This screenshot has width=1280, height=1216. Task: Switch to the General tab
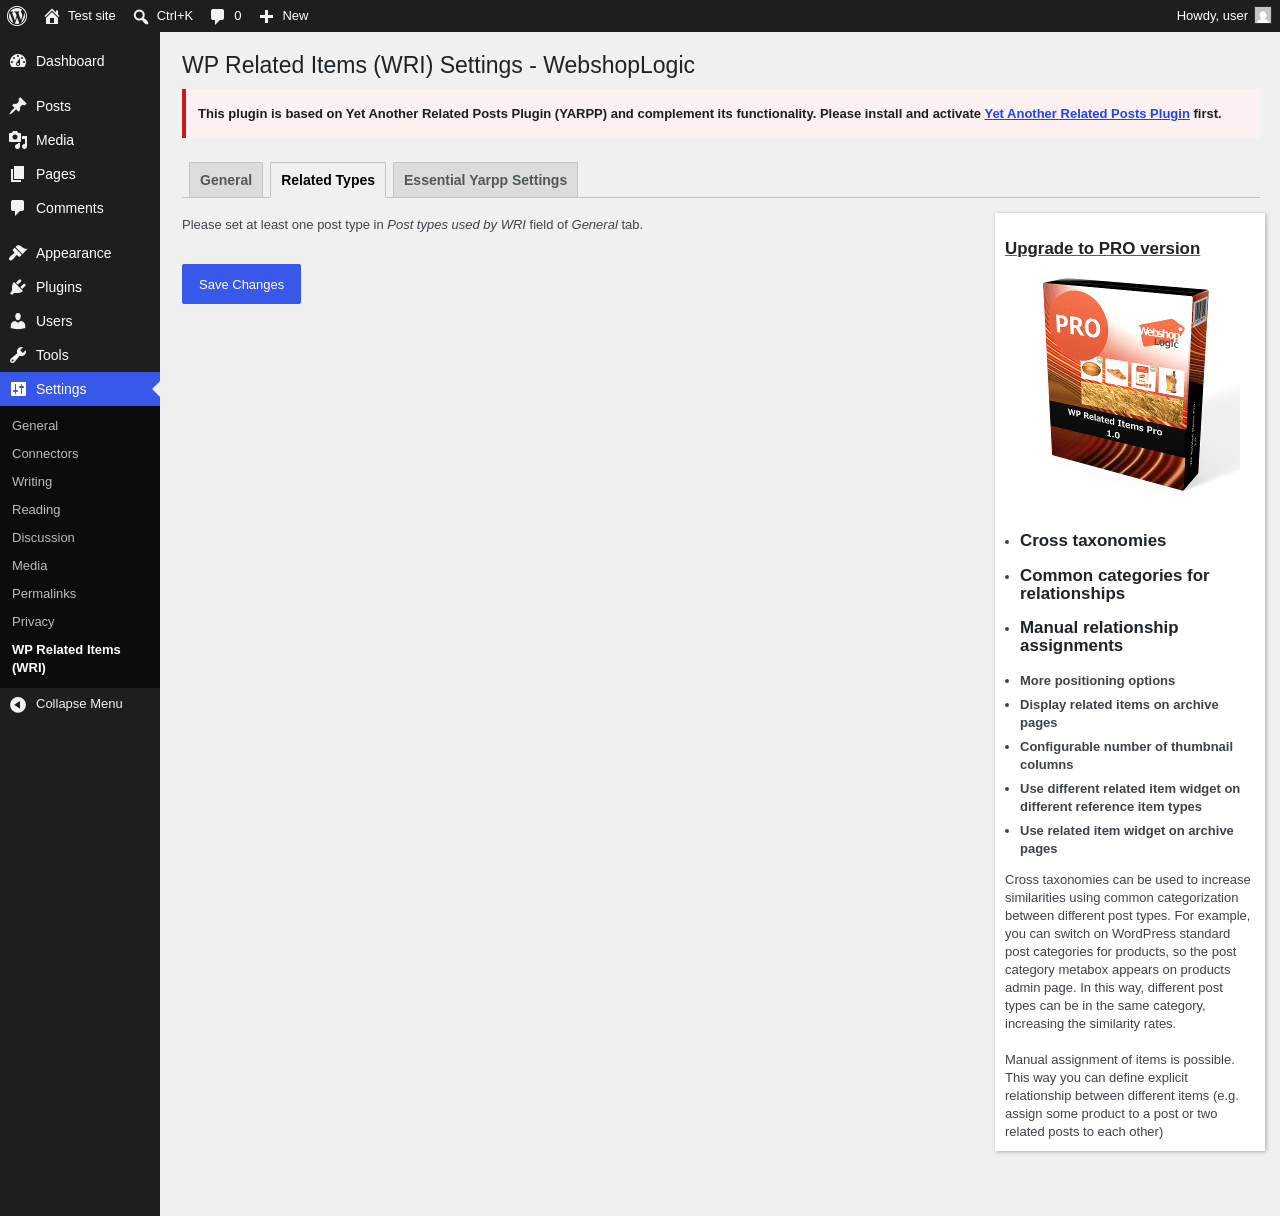pos(226,180)
